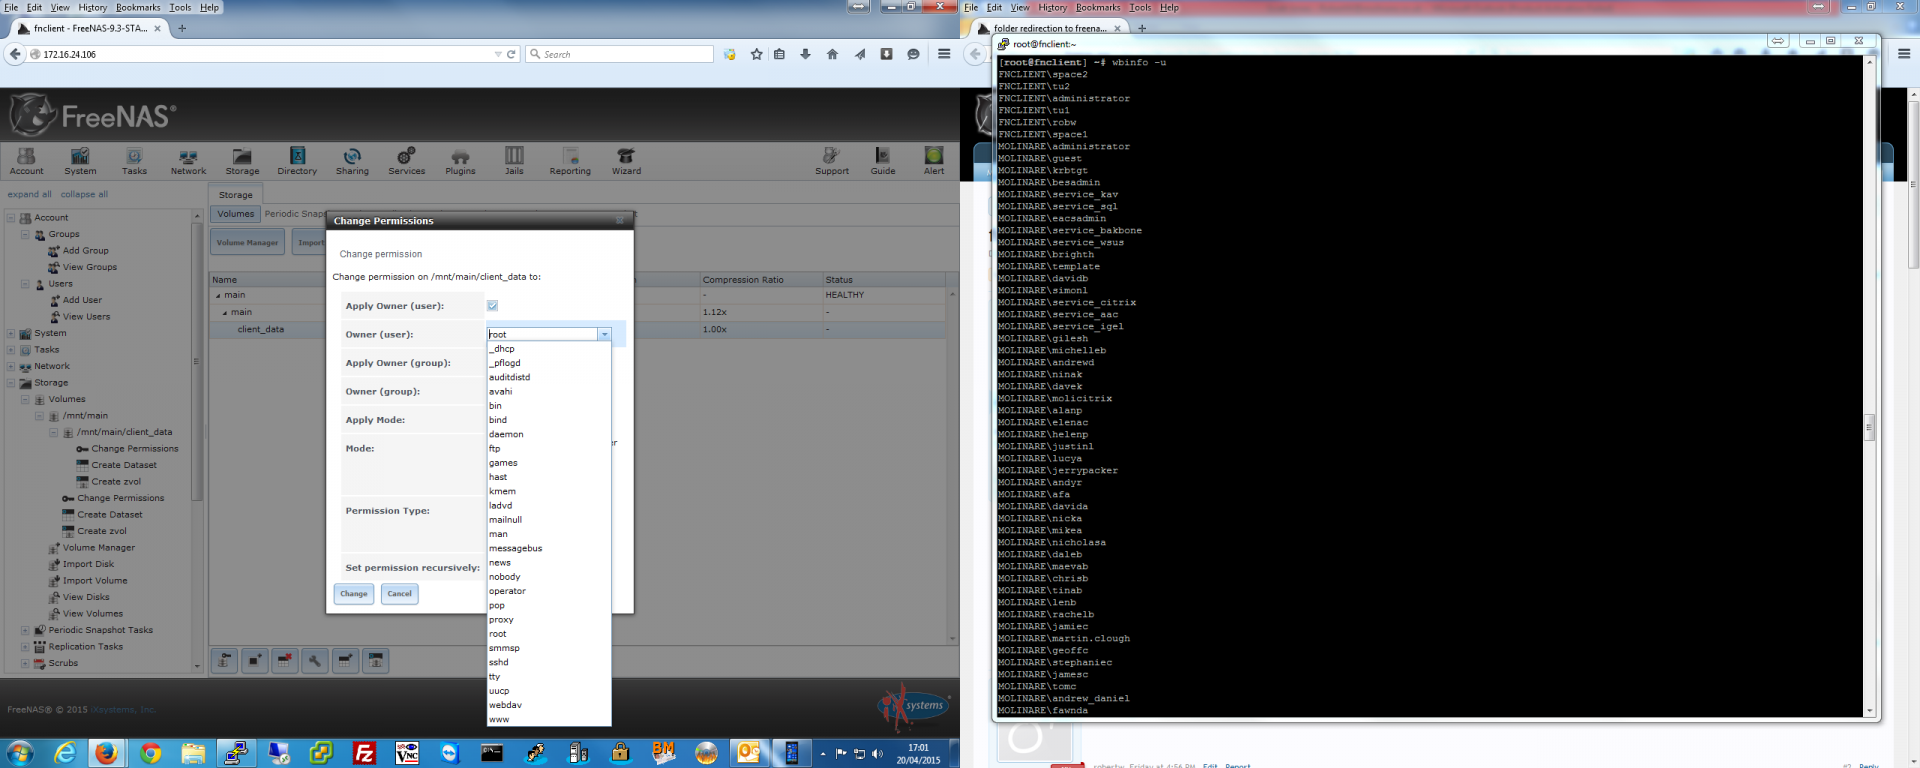Expand the Network tree node
The width and height of the screenshot is (1920, 768).
(11, 366)
